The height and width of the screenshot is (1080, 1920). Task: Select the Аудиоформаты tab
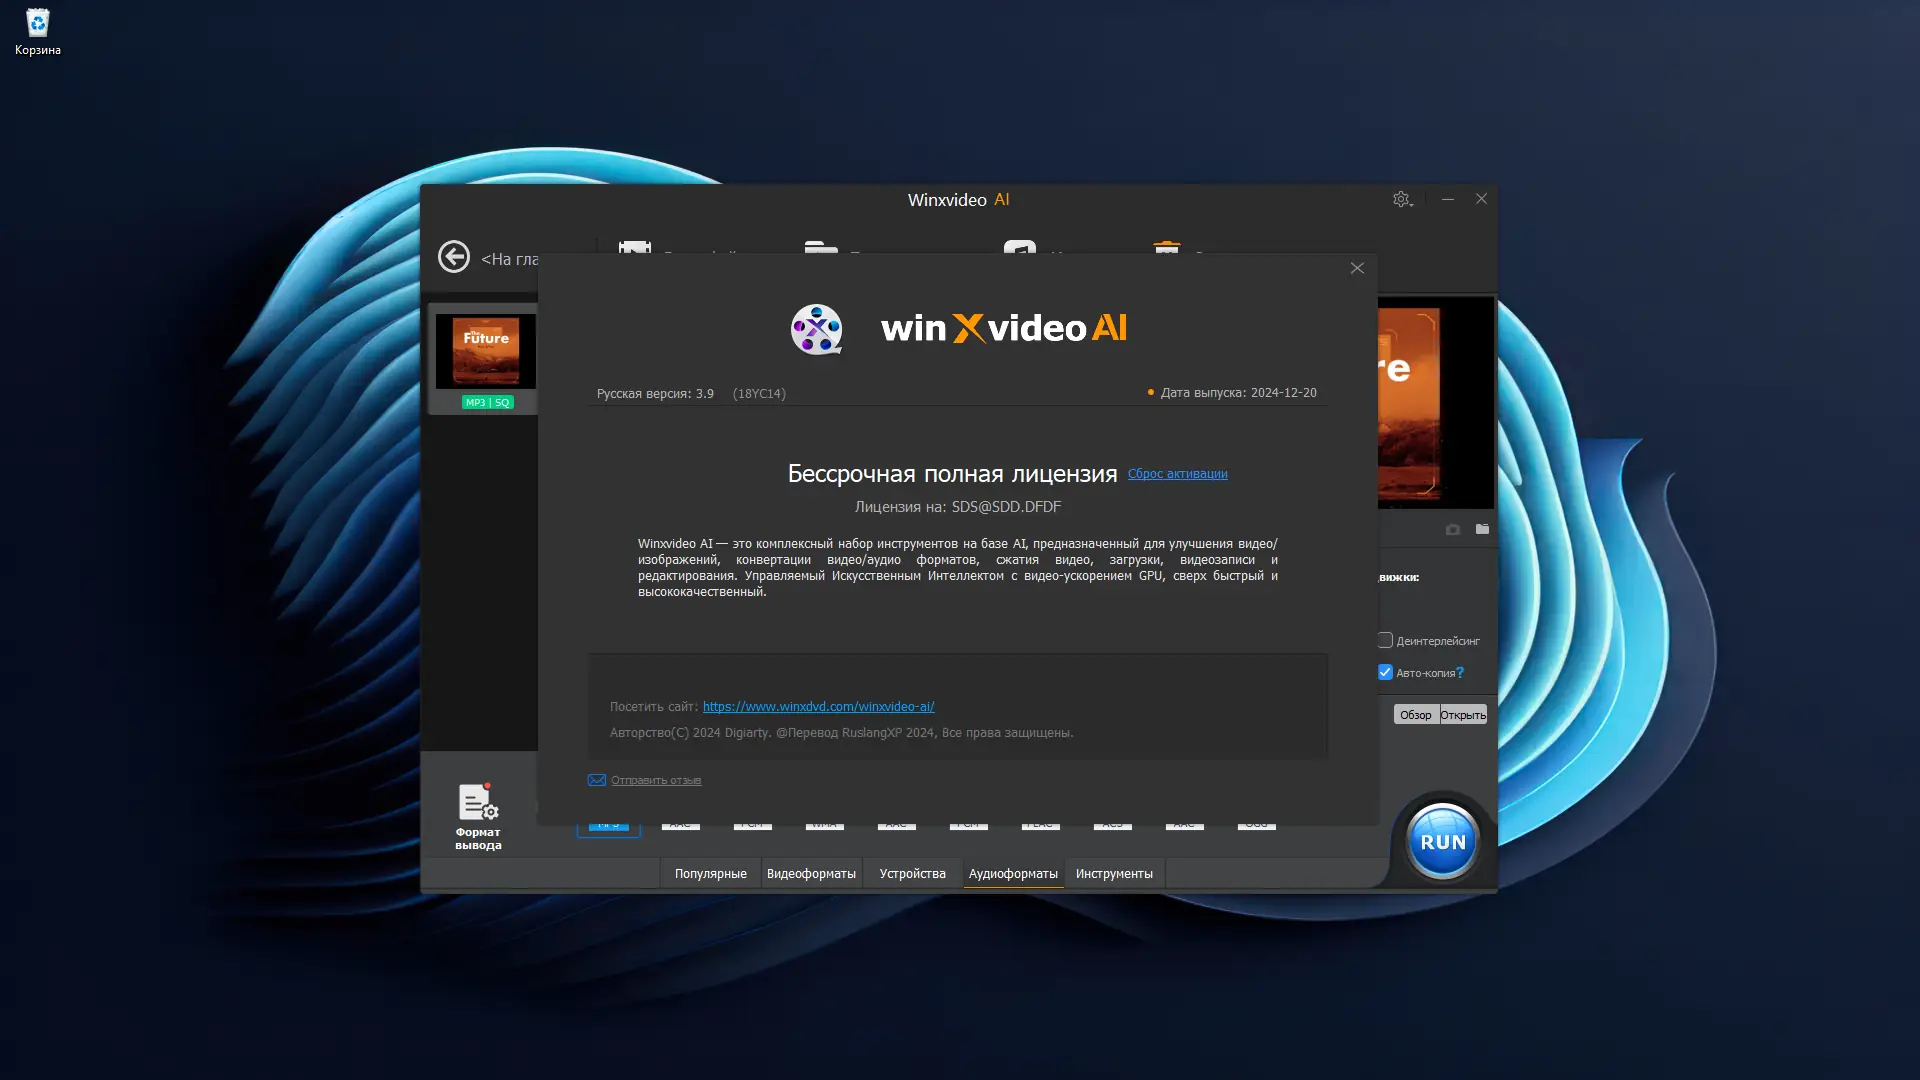pos(1013,874)
